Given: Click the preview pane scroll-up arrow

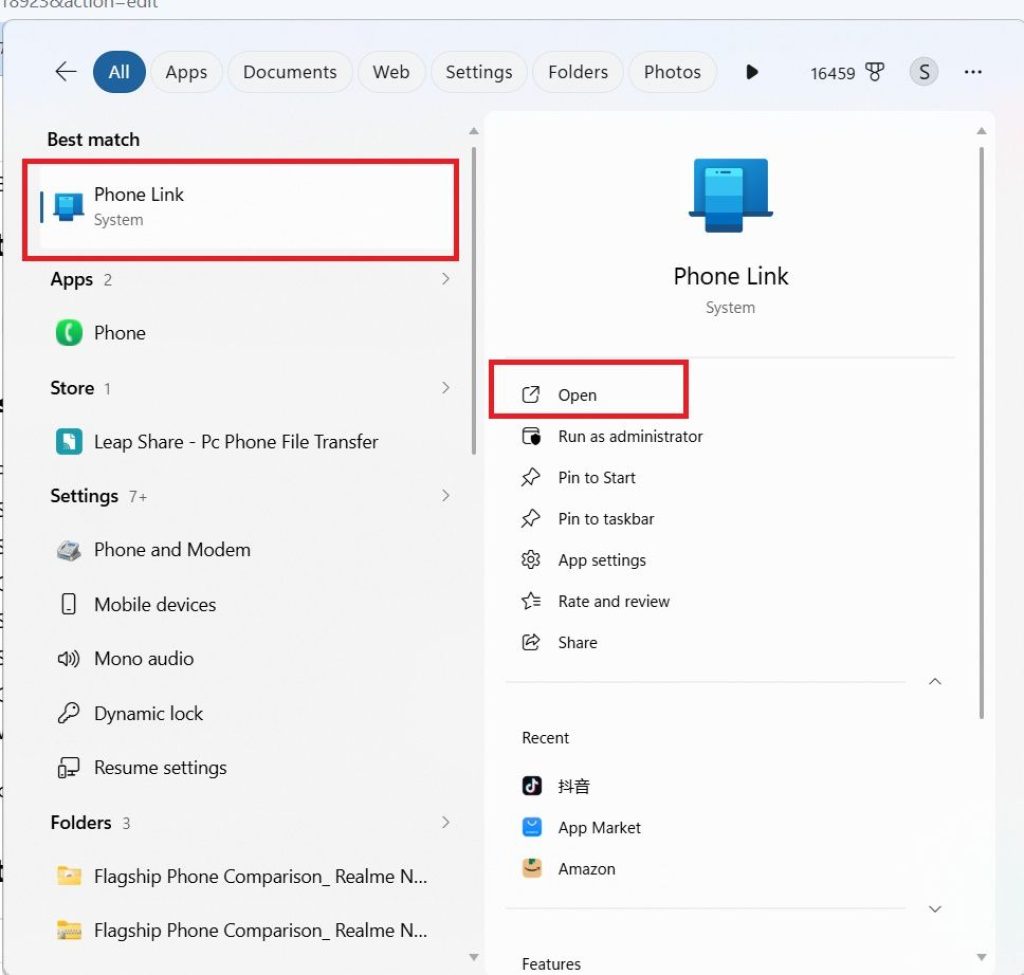Looking at the screenshot, I should (982, 131).
